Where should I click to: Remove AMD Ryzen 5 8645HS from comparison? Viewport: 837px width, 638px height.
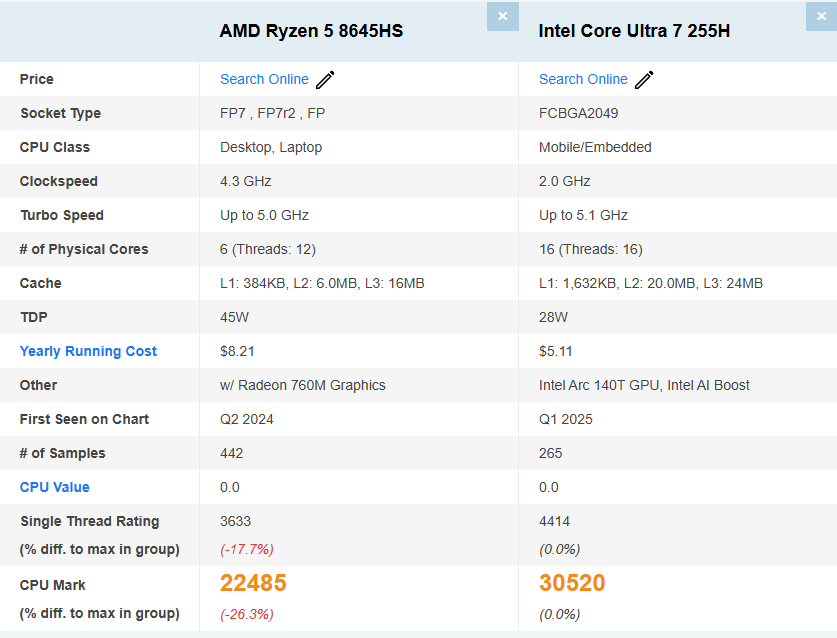pyautogui.click(x=502, y=17)
